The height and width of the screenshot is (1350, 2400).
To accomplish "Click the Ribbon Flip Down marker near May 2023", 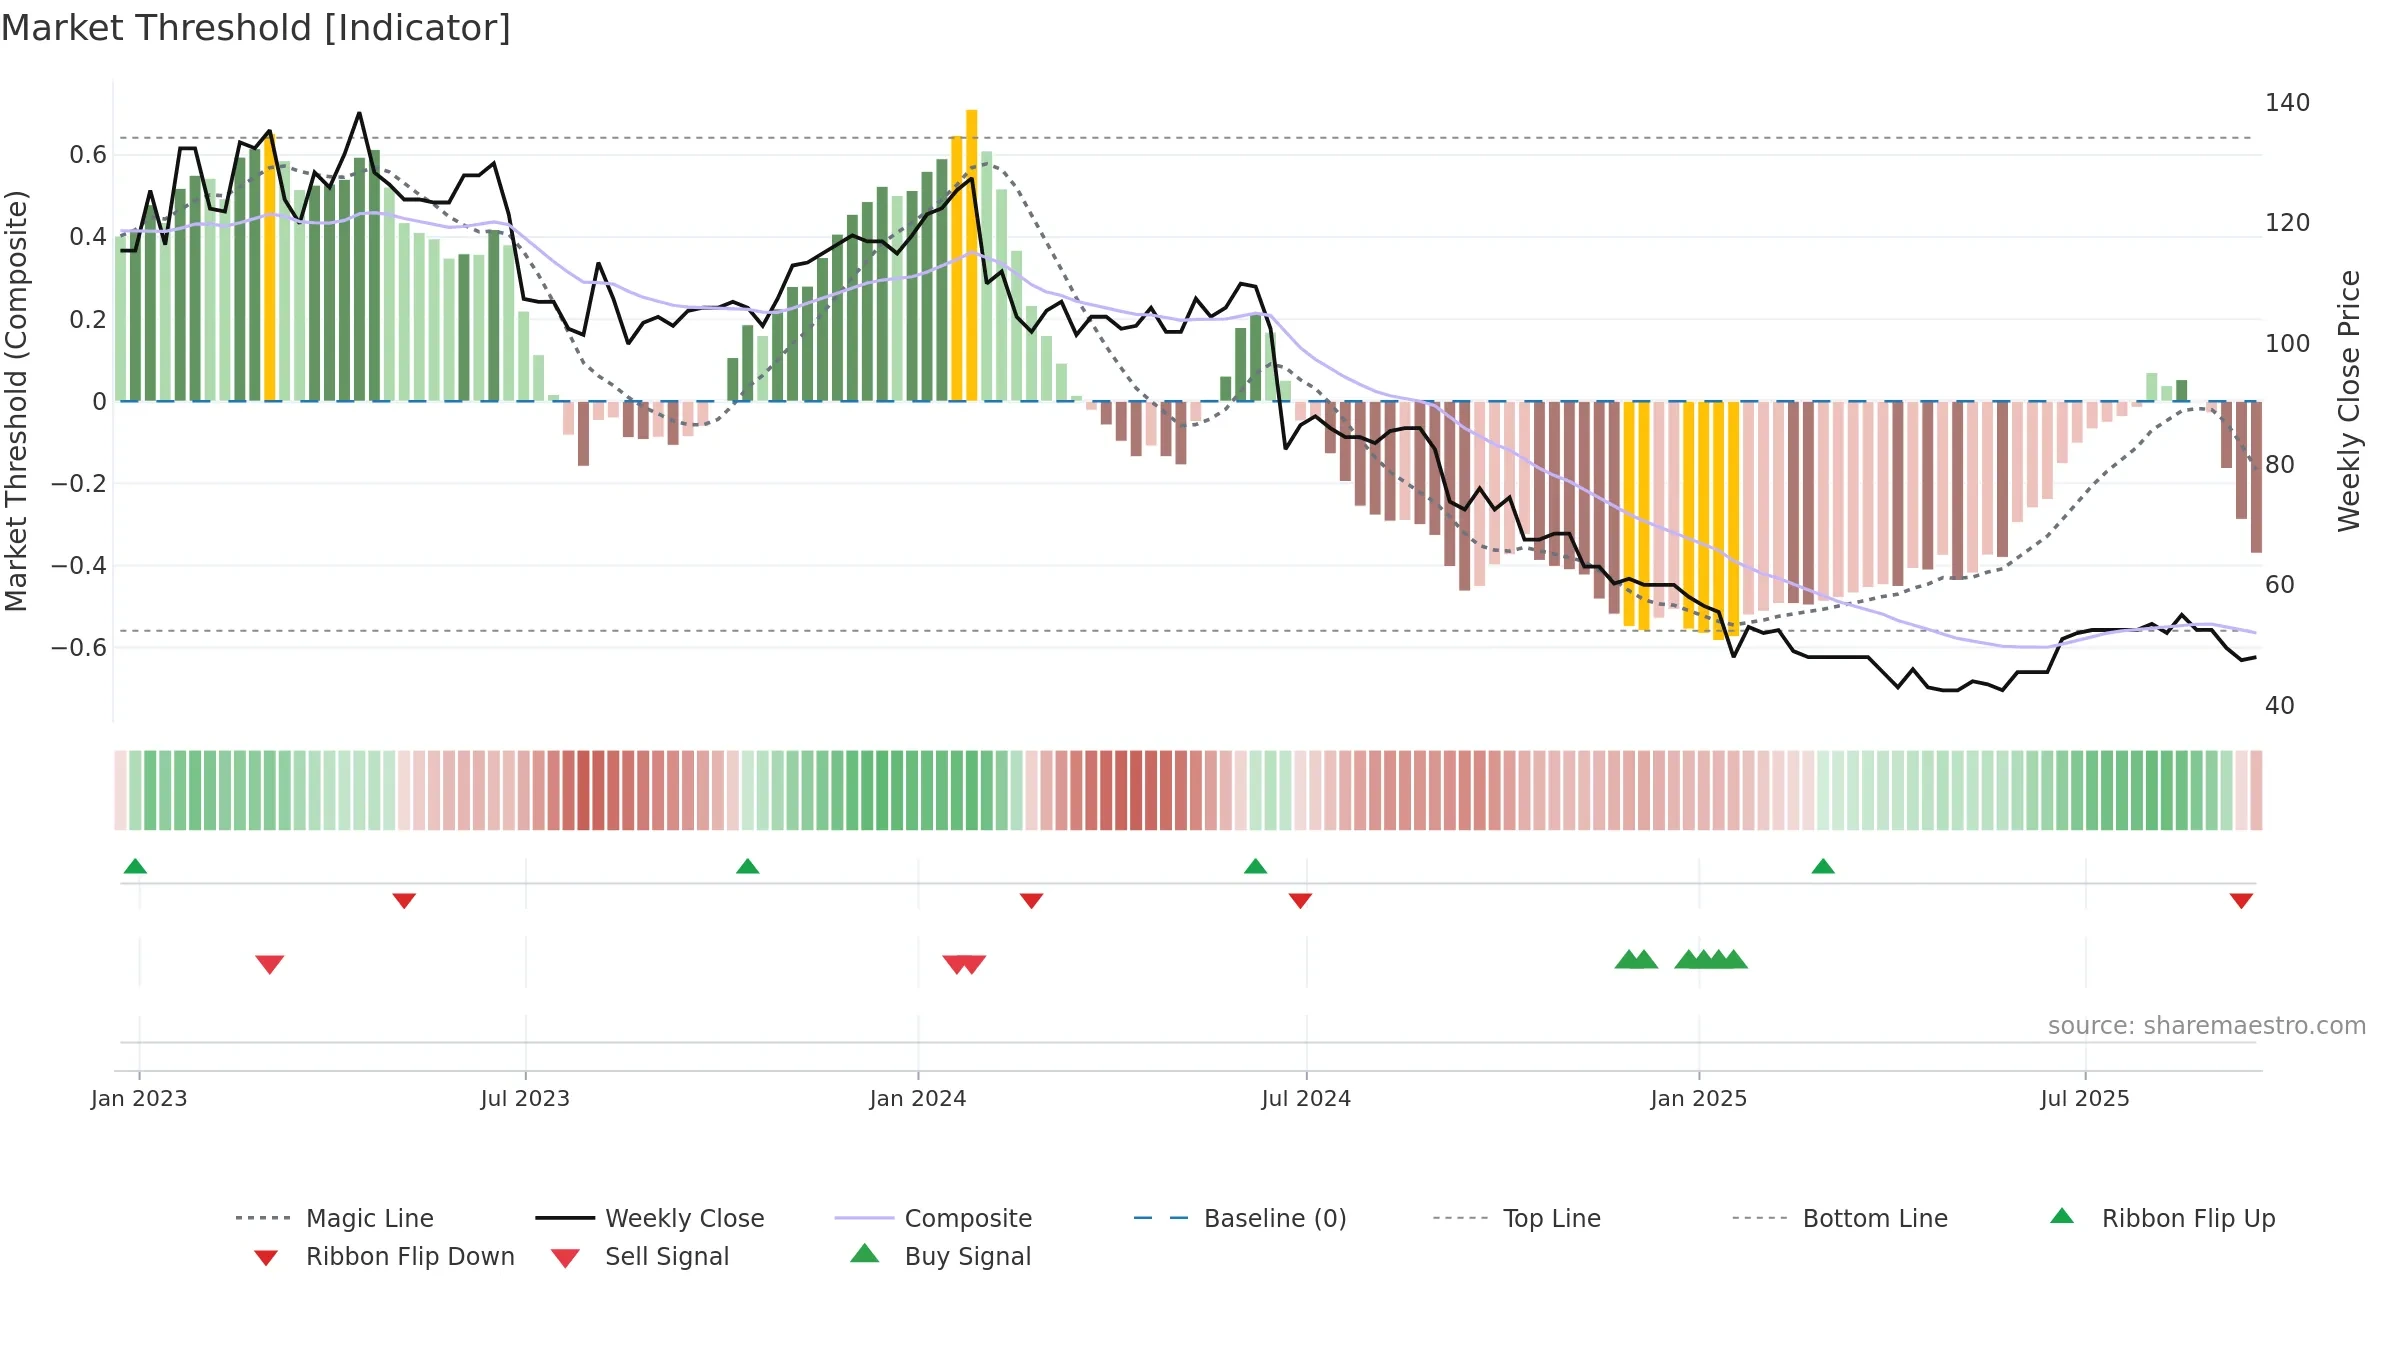I will (404, 901).
